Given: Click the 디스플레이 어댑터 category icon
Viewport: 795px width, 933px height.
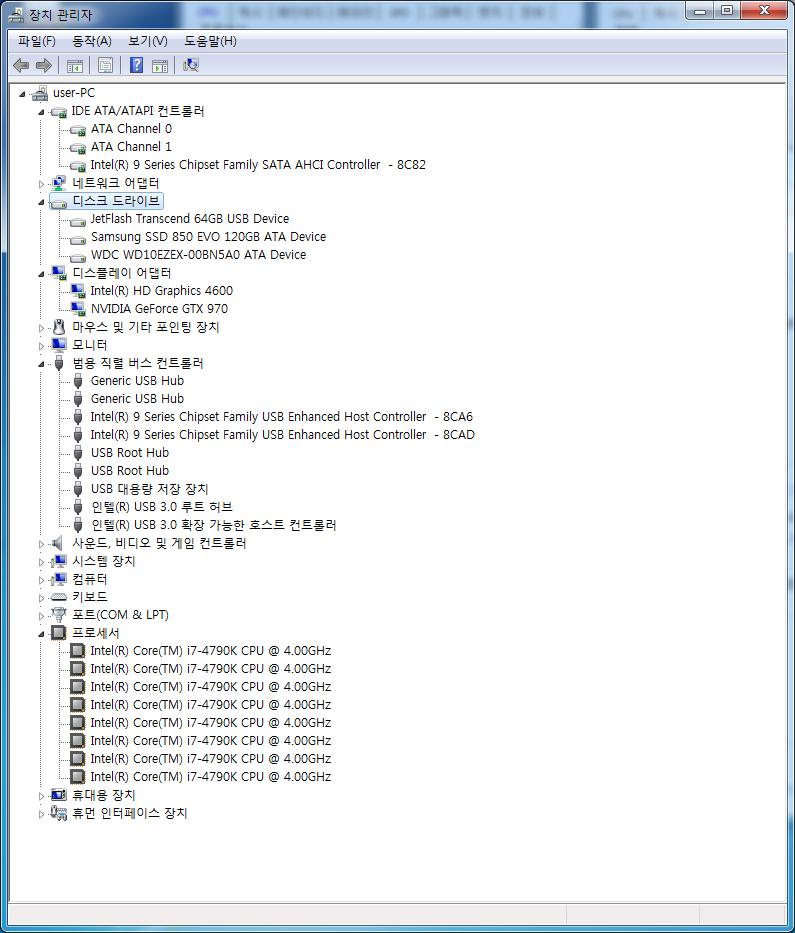Looking at the screenshot, I should (58, 273).
